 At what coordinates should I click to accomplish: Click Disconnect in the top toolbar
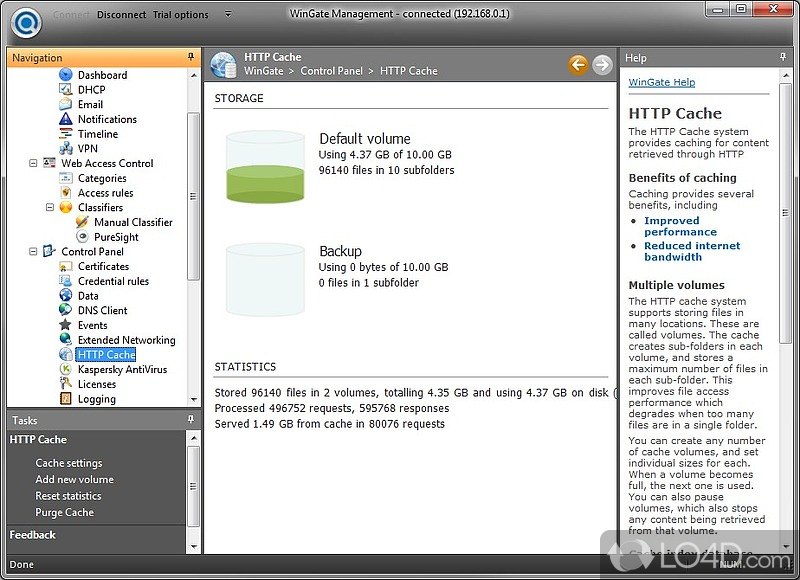coord(121,15)
